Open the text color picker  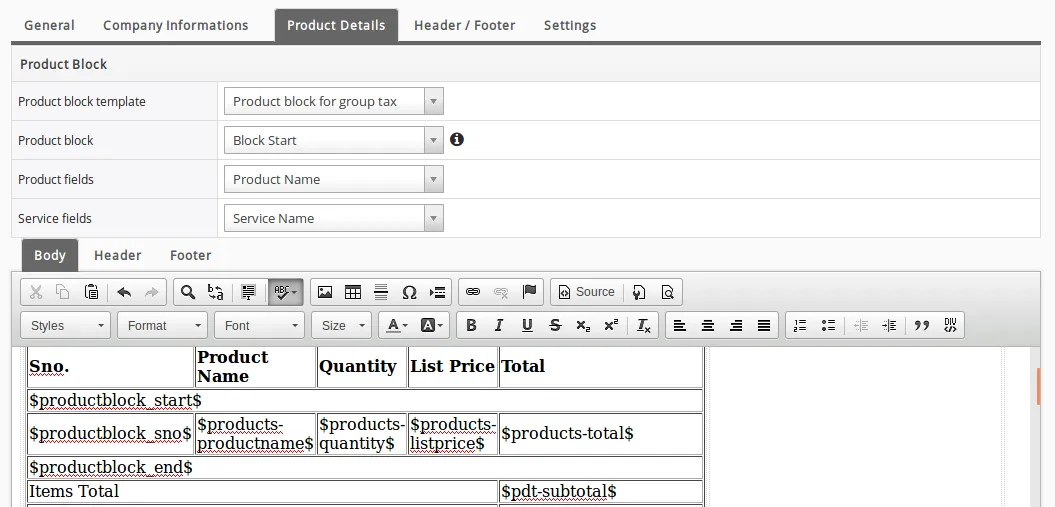click(x=396, y=325)
